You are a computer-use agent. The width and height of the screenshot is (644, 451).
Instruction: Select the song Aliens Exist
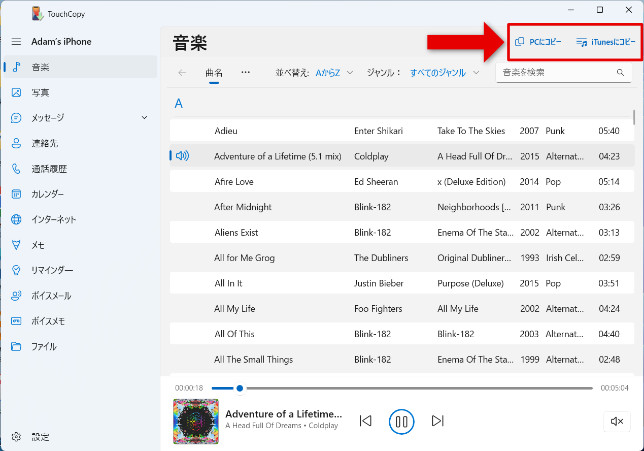pos(402,232)
